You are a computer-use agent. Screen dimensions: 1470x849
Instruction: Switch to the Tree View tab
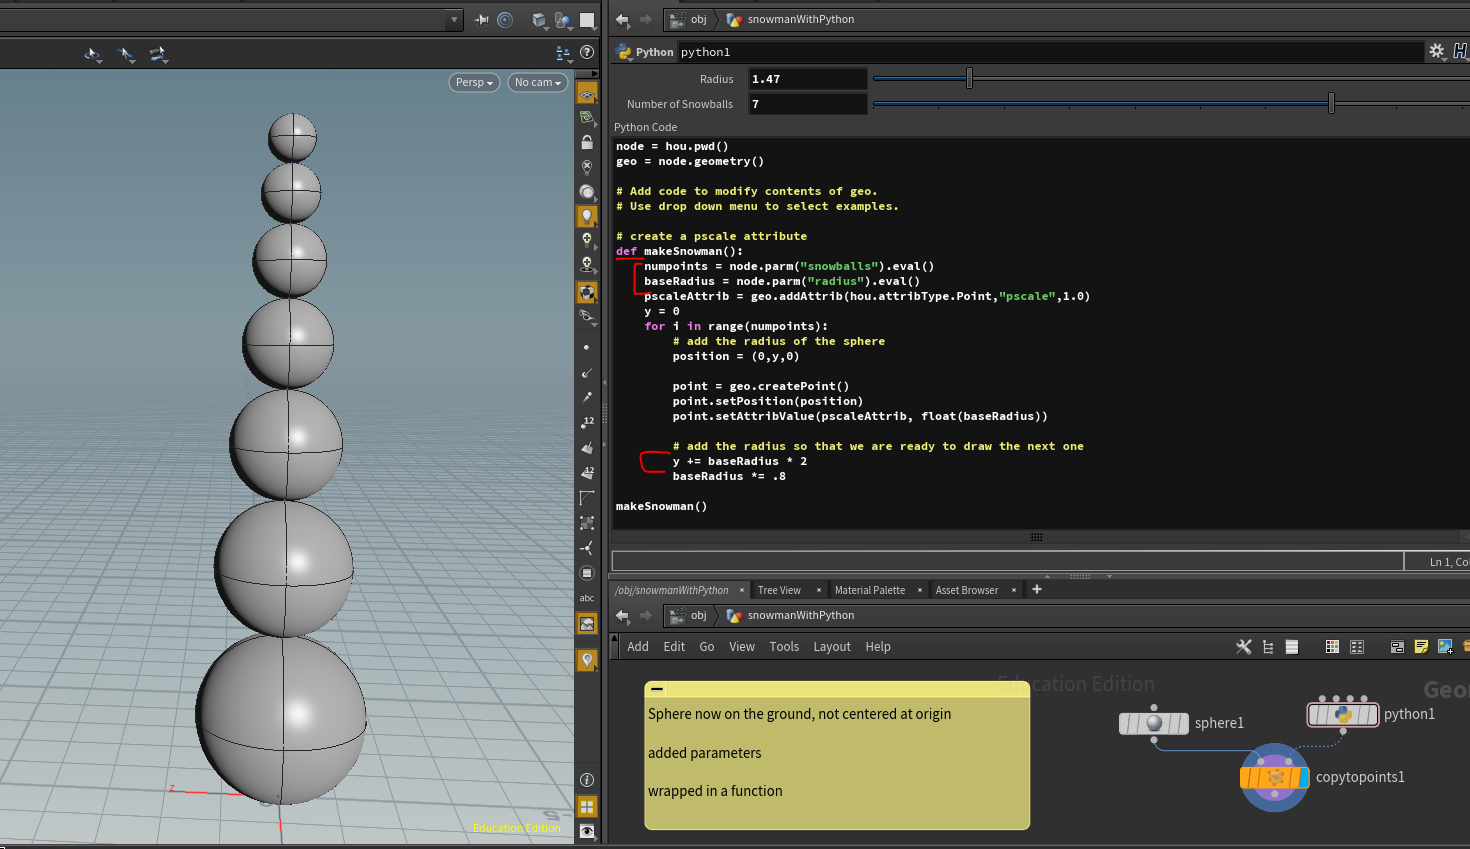[779, 590]
